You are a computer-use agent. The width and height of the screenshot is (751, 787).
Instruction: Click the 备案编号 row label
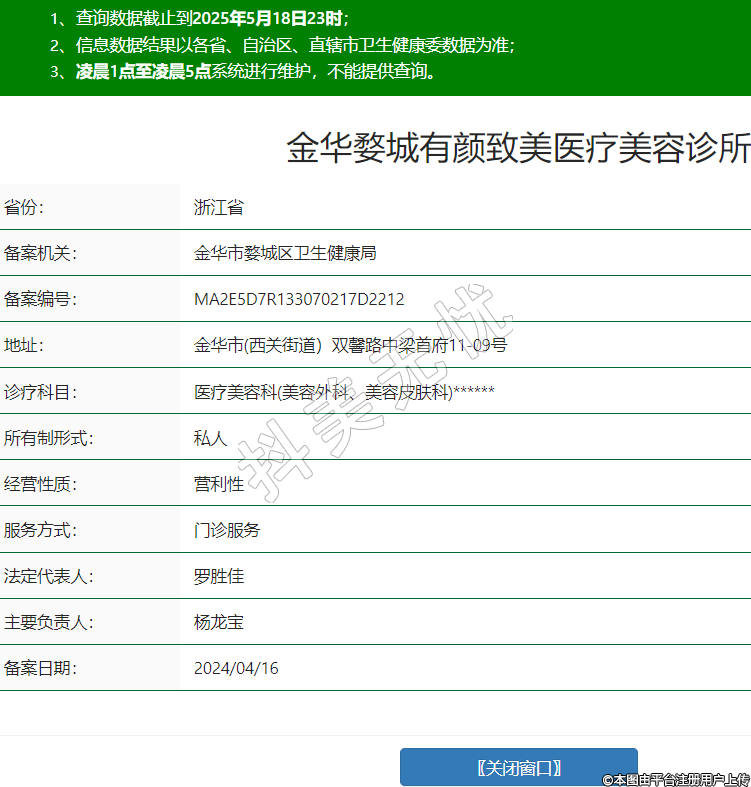[x=40, y=300]
